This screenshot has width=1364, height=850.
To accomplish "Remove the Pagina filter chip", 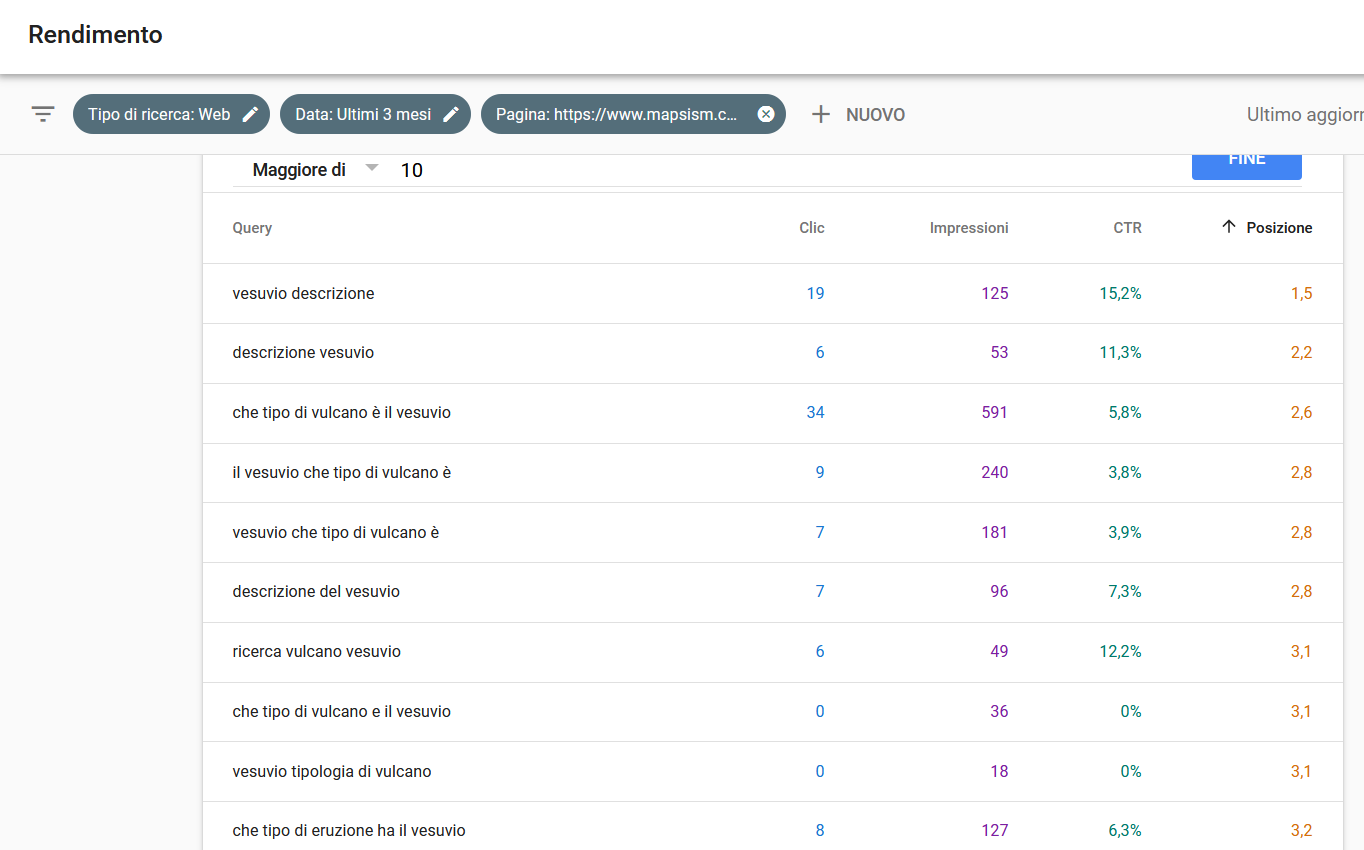I will pos(766,114).
